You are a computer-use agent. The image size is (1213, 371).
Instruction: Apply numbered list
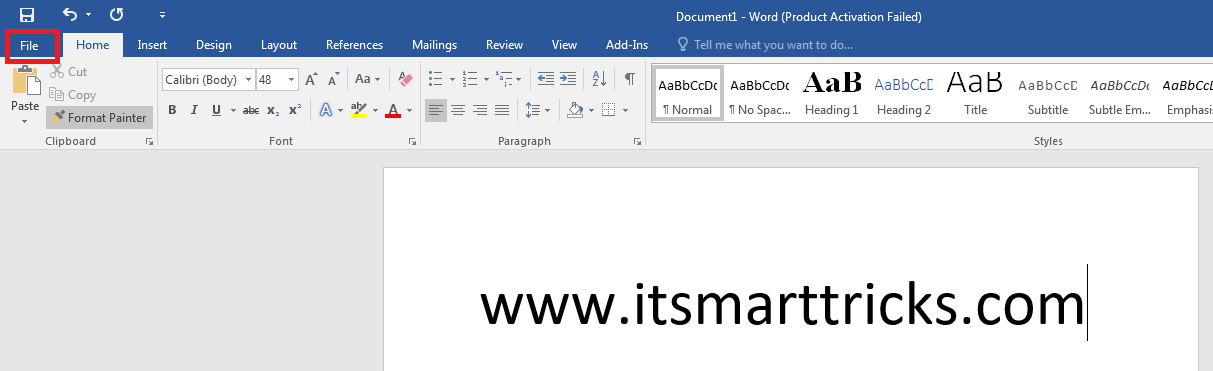(469, 79)
